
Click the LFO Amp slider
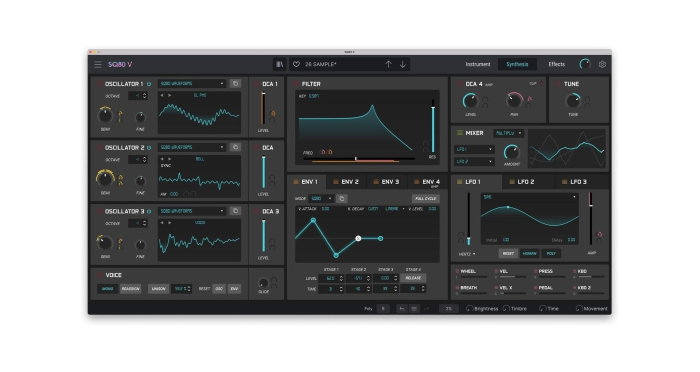click(590, 219)
